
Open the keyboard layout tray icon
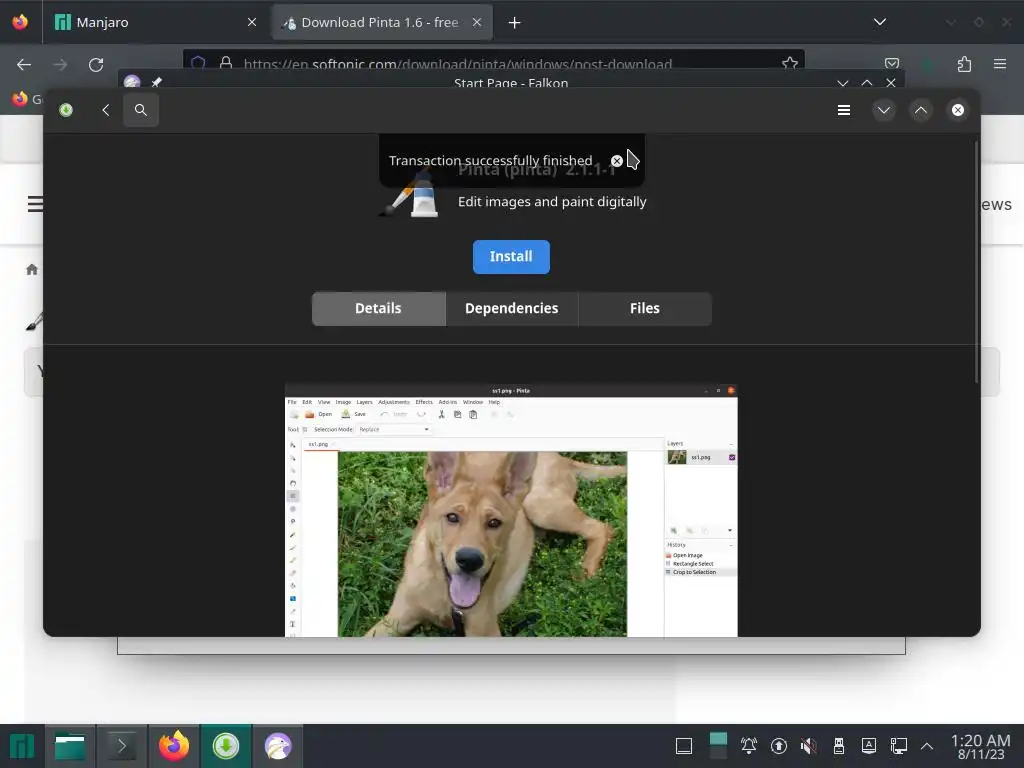[869, 746]
